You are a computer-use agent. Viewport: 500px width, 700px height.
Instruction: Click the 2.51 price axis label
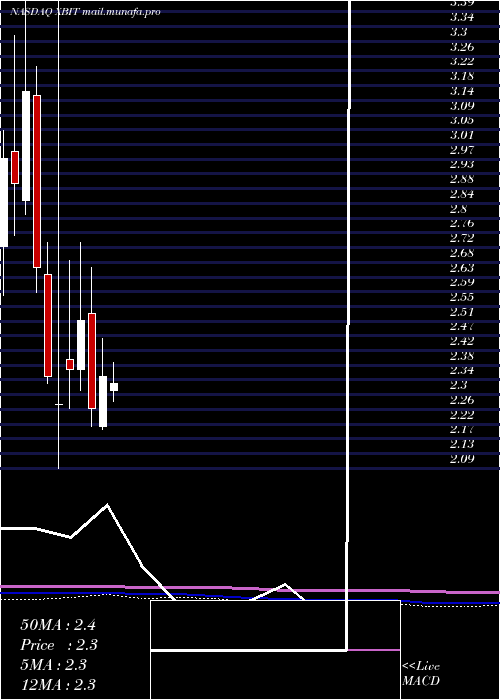[x=462, y=312]
